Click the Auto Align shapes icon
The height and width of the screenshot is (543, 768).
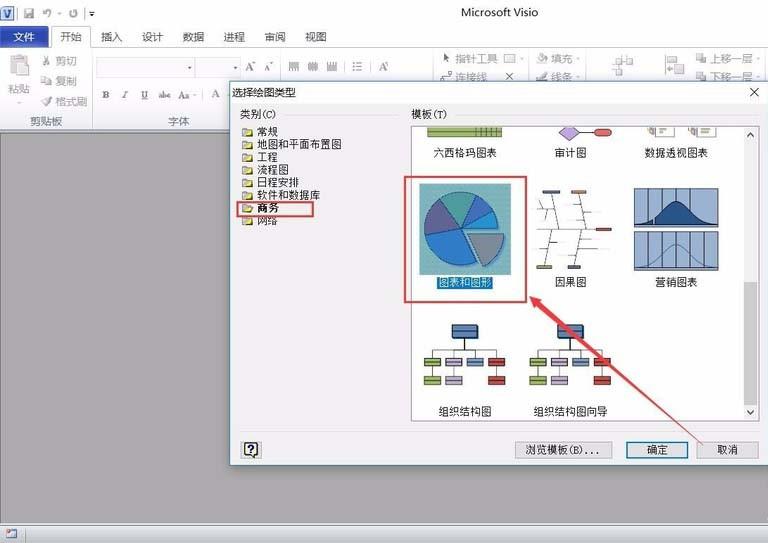(622, 65)
